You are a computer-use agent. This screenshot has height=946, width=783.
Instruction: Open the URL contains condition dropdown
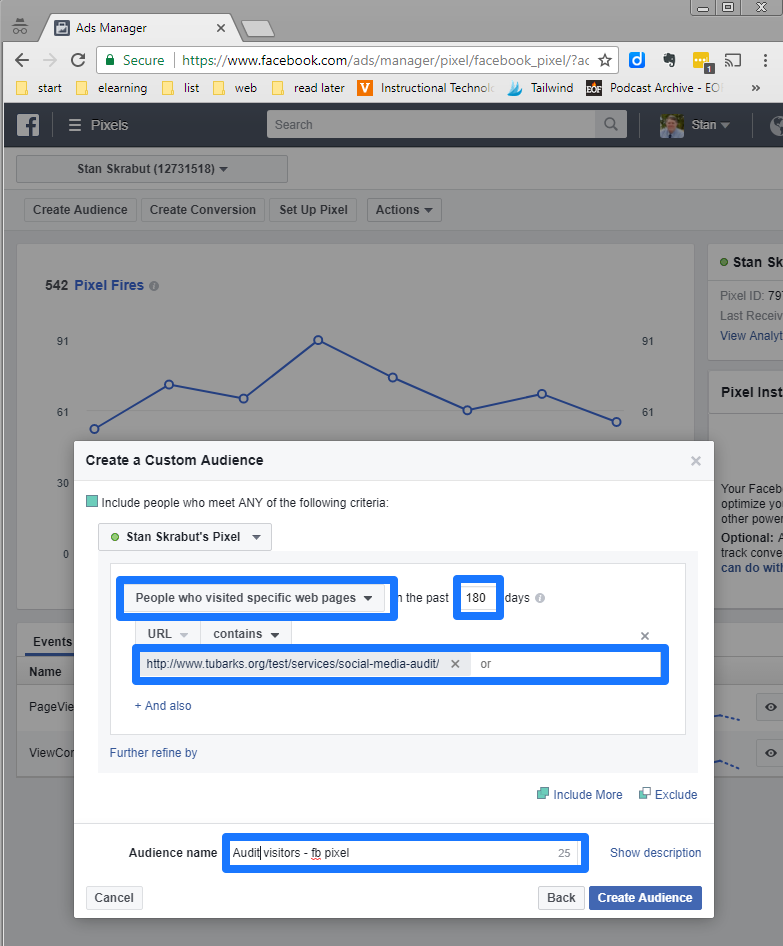[x=246, y=634]
